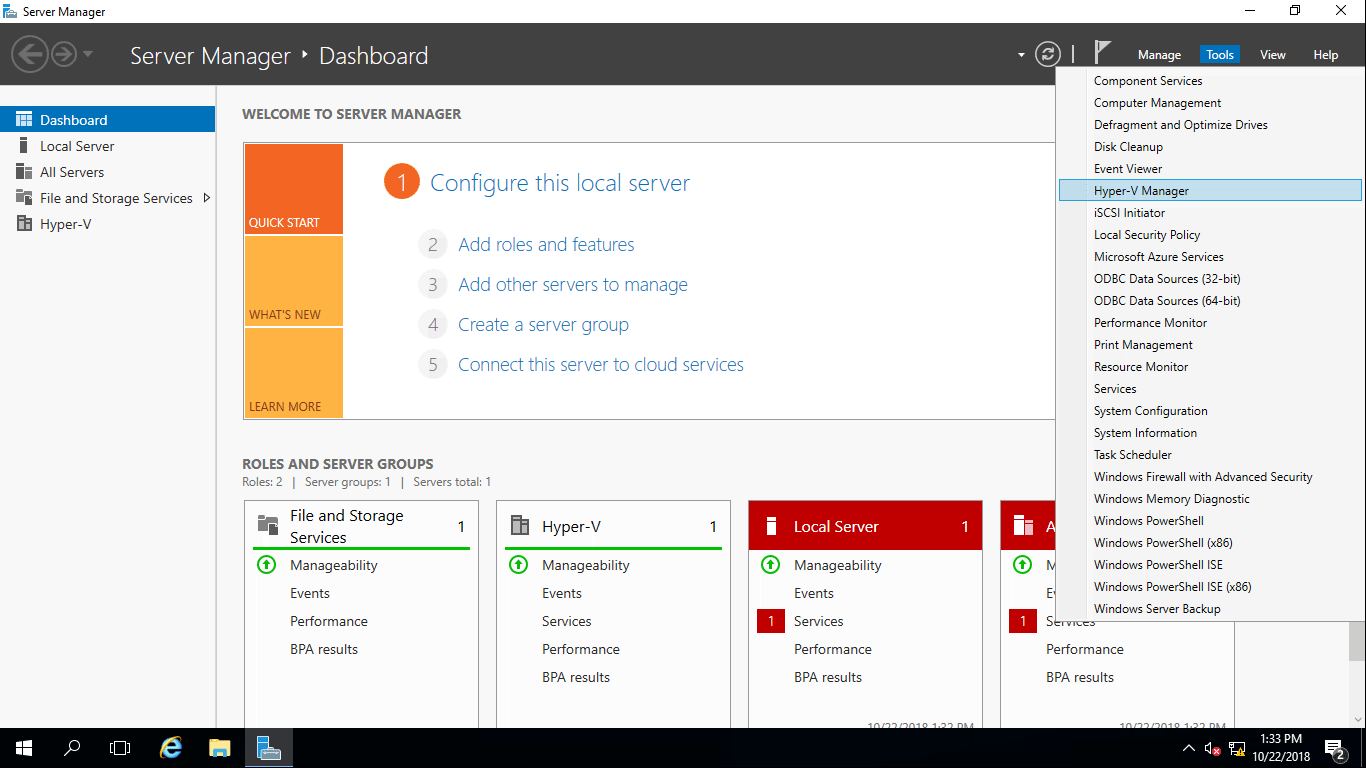This screenshot has width=1366, height=768.
Task: Click red Services alert badge in Local Server tile
Action: pyautogui.click(x=771, y=621)
